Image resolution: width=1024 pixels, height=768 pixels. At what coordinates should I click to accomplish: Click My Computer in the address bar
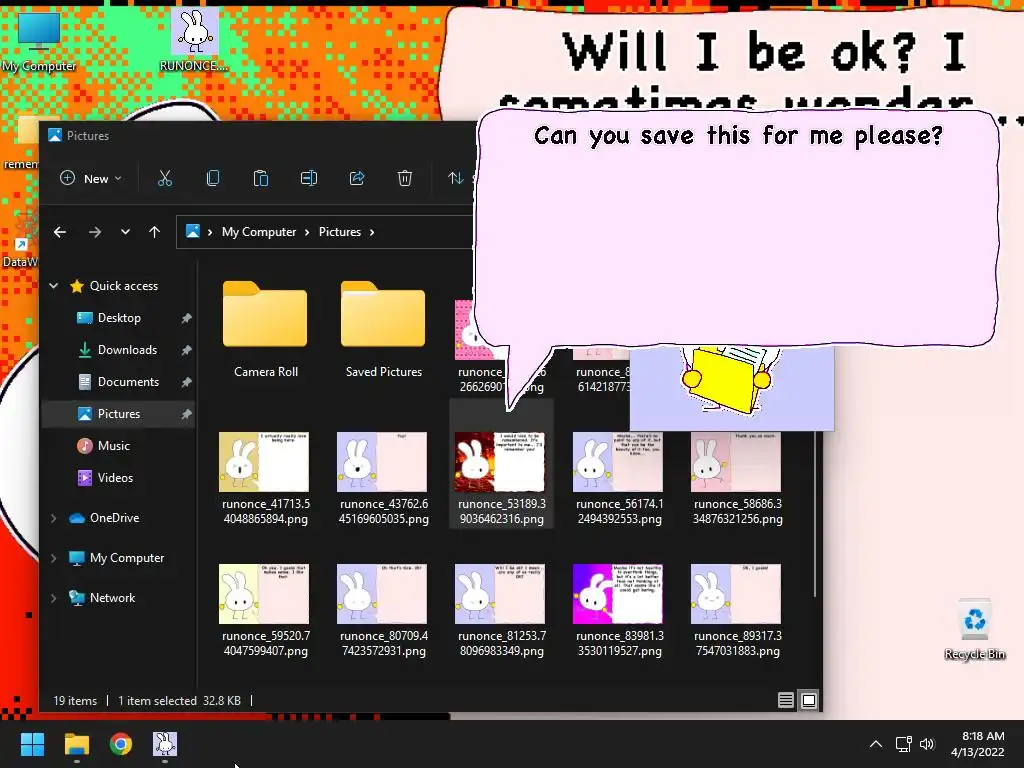(259, 232)
